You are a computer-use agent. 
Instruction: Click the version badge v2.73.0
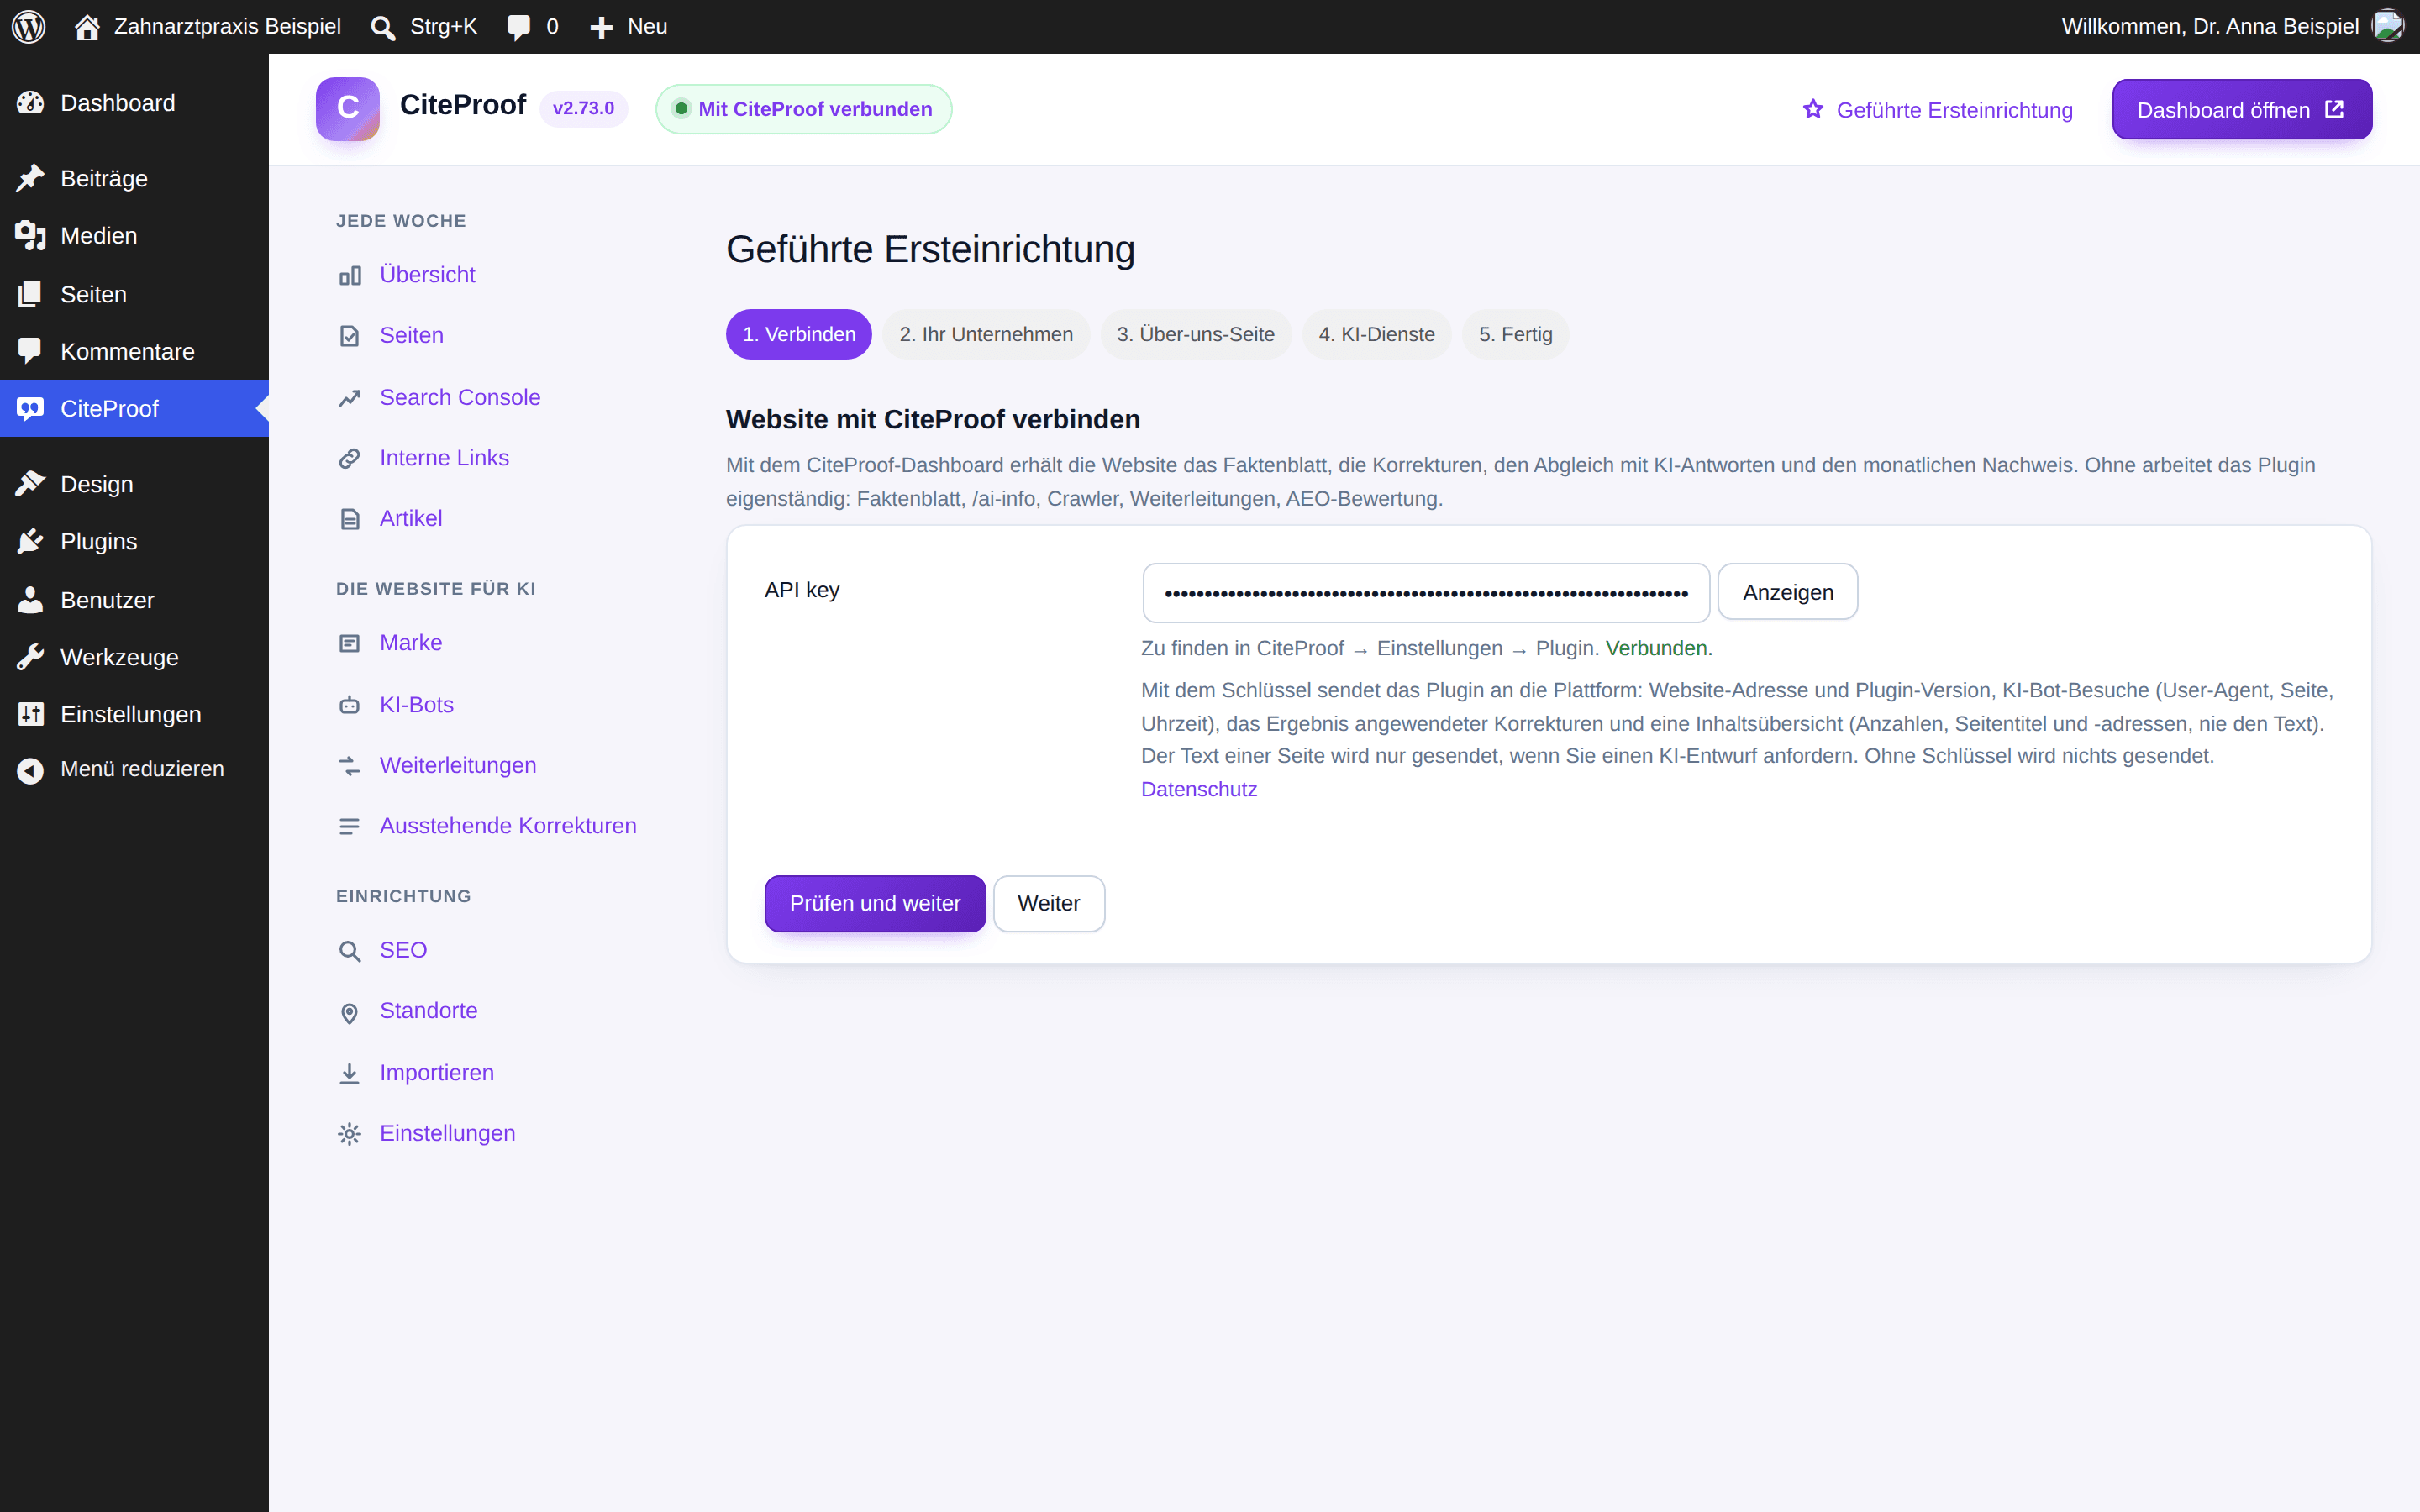(583, 108)
